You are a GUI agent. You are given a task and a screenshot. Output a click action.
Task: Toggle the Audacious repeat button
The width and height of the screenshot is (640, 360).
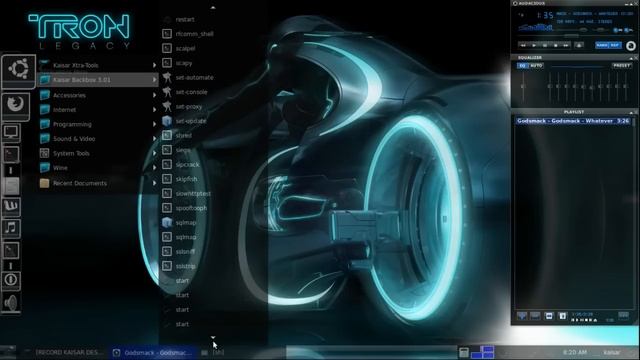[615, 45]
